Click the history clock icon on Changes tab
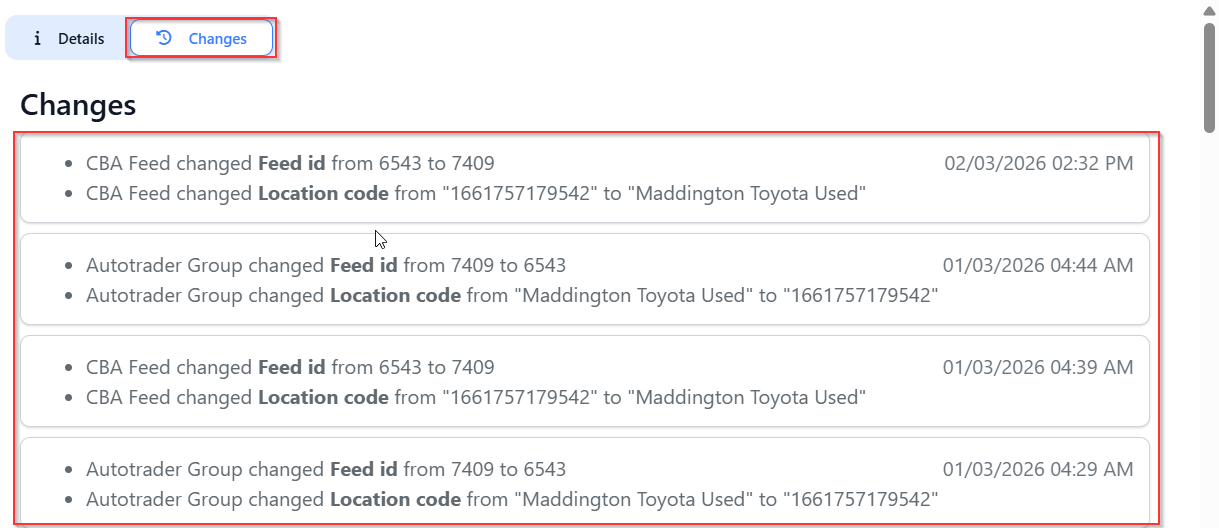1219x528 pixels. click(x=165, y=38)
